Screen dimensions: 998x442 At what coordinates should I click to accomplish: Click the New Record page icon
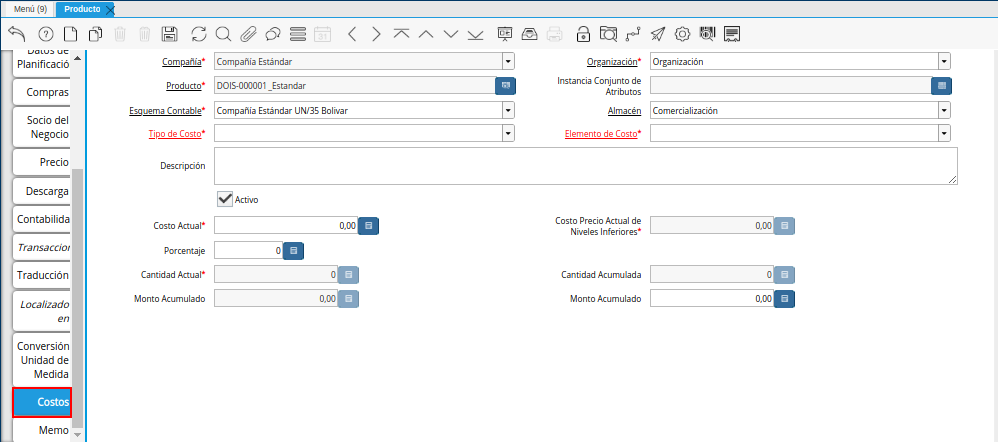click(70, 34)
